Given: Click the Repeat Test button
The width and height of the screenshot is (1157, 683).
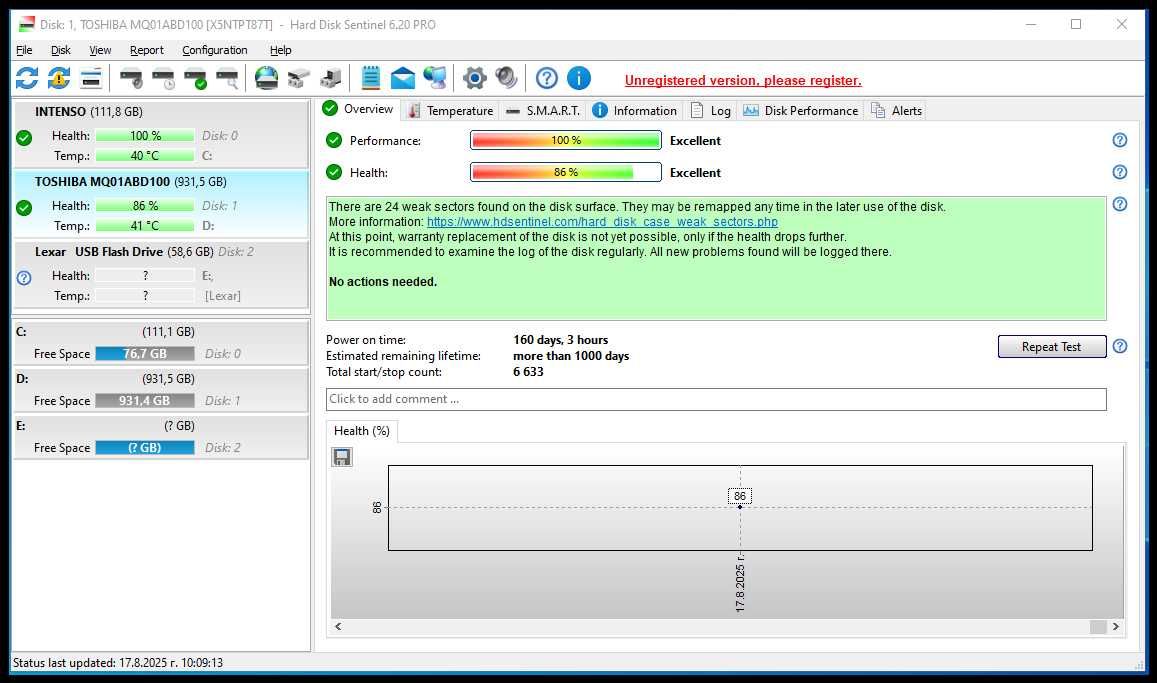Looking at the screenshot, I should [1051, 347].
